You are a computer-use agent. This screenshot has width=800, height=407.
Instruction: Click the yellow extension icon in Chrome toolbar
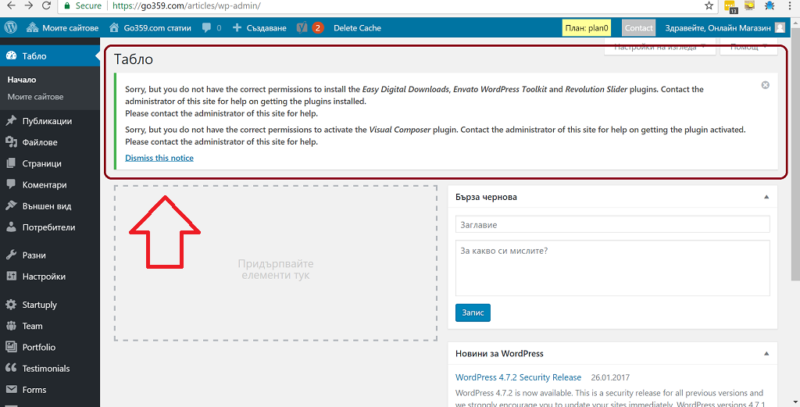pyautogui.click(x=730, y=6)
